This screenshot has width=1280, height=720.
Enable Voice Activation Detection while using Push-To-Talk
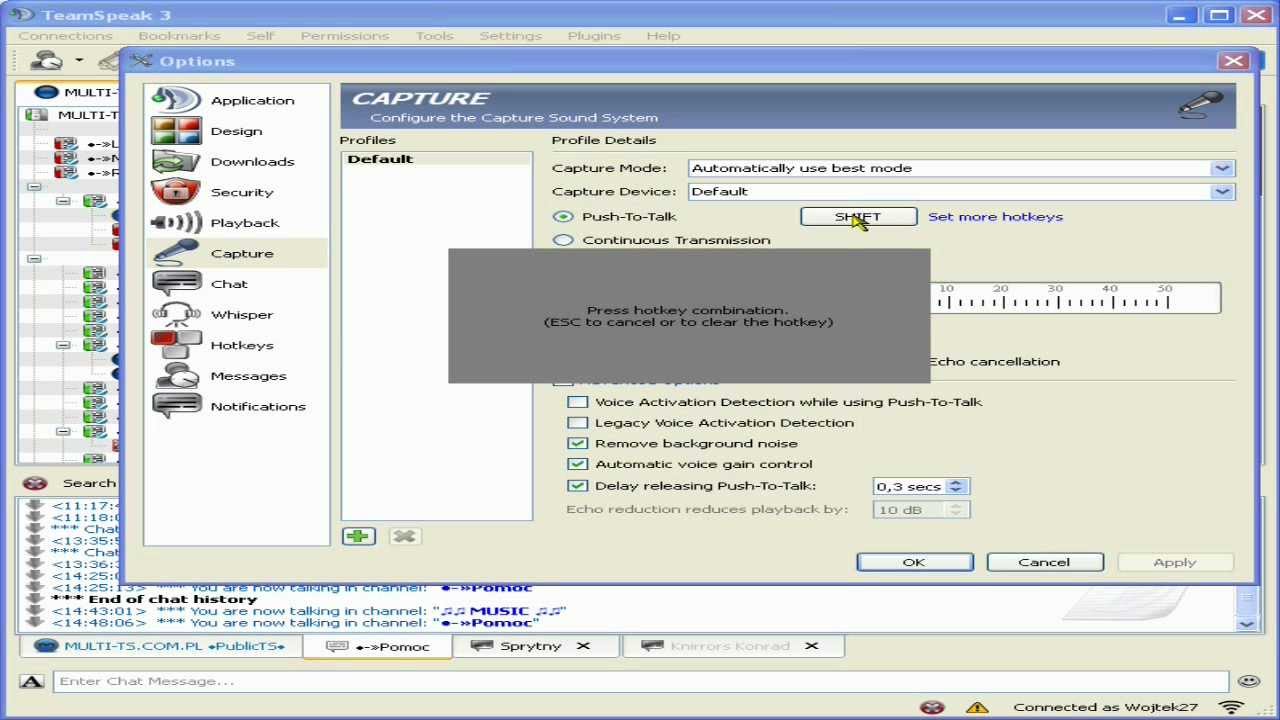[x=577, y=402]
